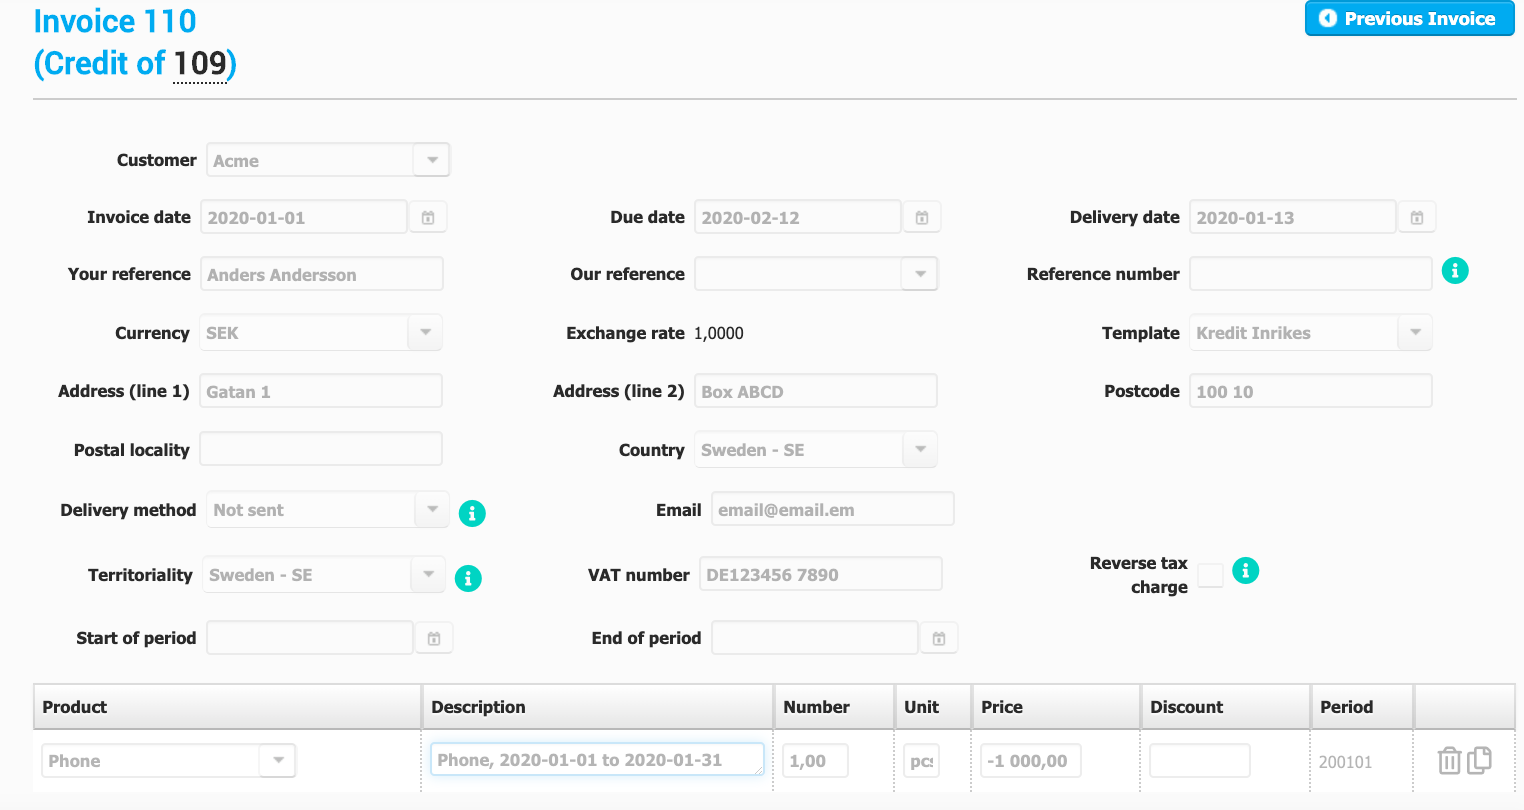Show info about Territoriality
Image resolution: width=1524 pixels, height=810 pixels.
(468, 578)
